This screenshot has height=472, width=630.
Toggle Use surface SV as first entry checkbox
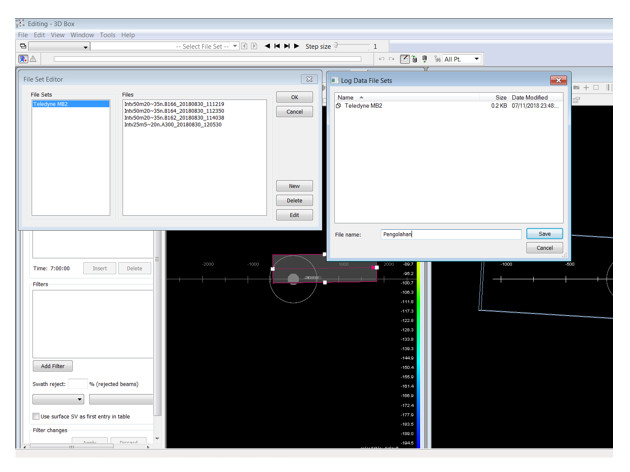[x=36, y=416]
